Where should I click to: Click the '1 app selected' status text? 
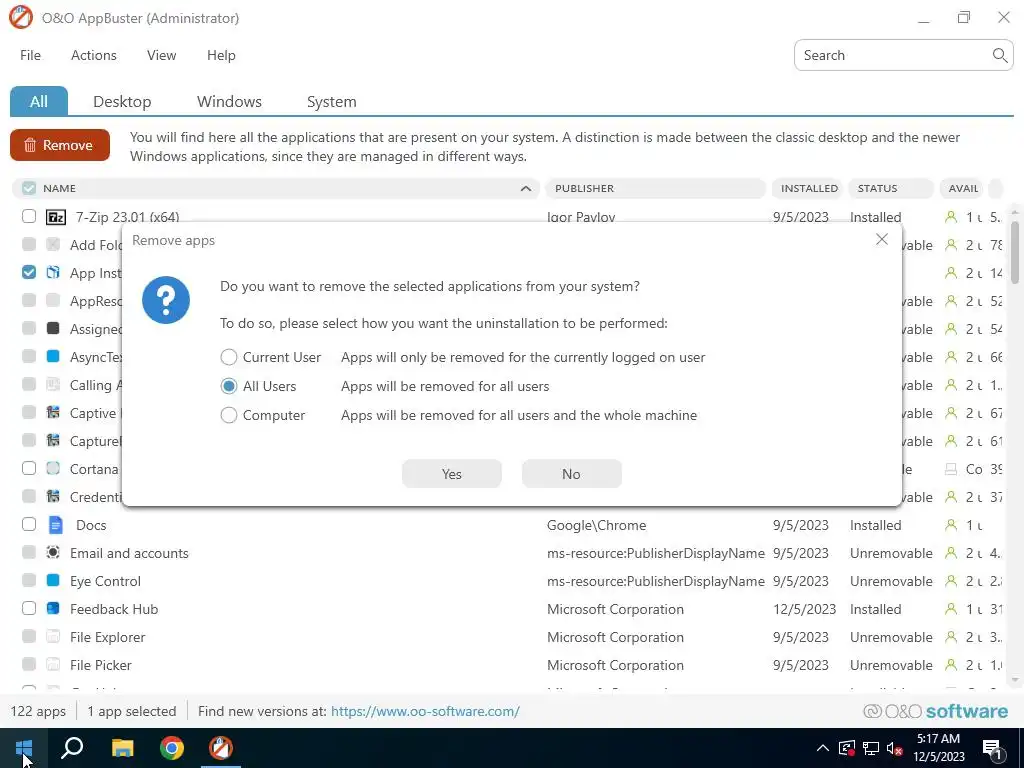(x=131, y=711)
